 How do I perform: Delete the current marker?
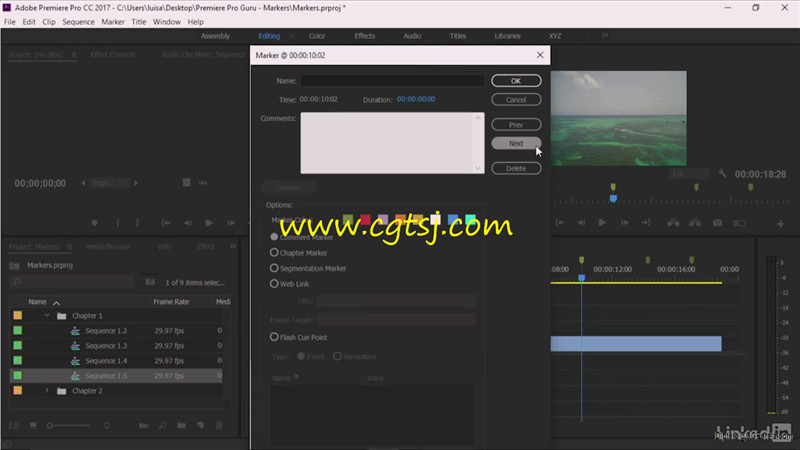[516, 168]
